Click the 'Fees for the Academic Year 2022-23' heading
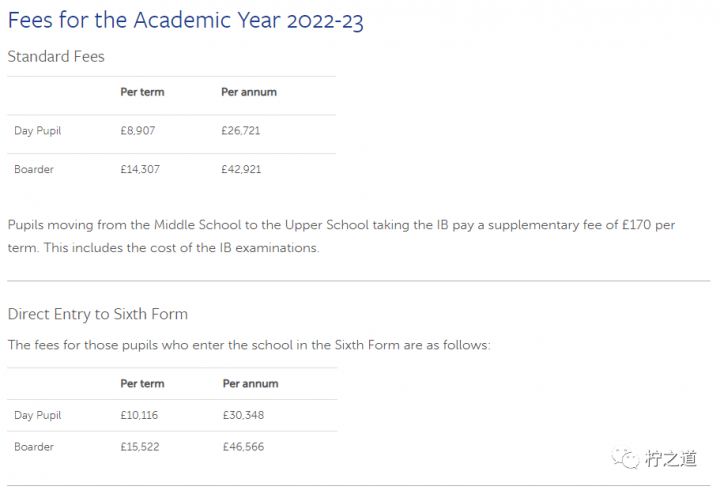The height and width of the screenshot is (490, 720). click(185, 20)
